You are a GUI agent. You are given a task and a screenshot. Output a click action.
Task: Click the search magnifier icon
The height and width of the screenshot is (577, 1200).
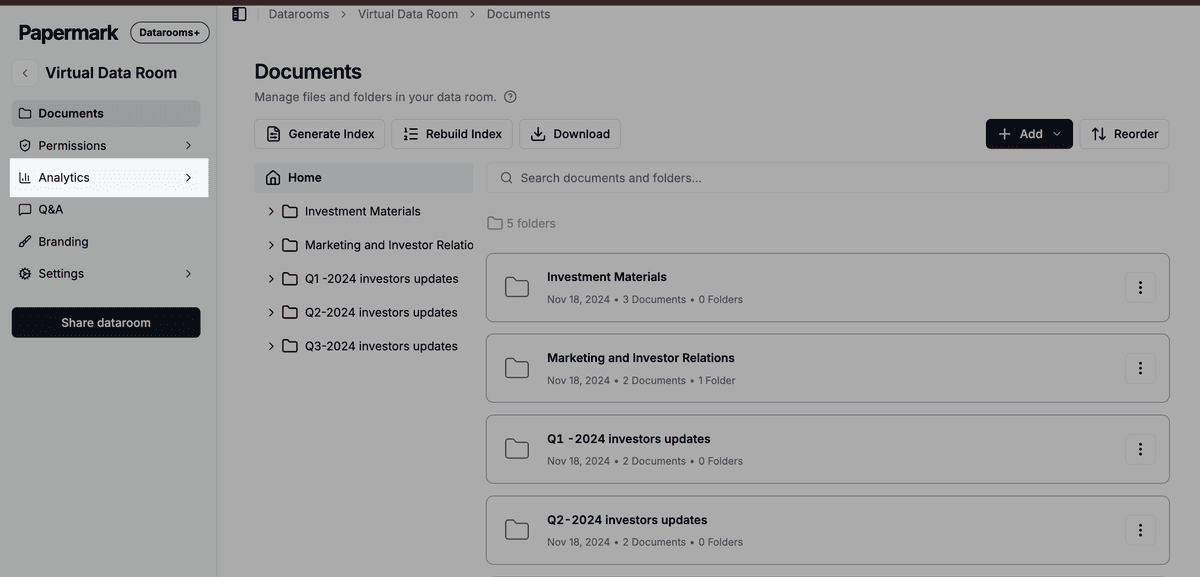point(507,178)
